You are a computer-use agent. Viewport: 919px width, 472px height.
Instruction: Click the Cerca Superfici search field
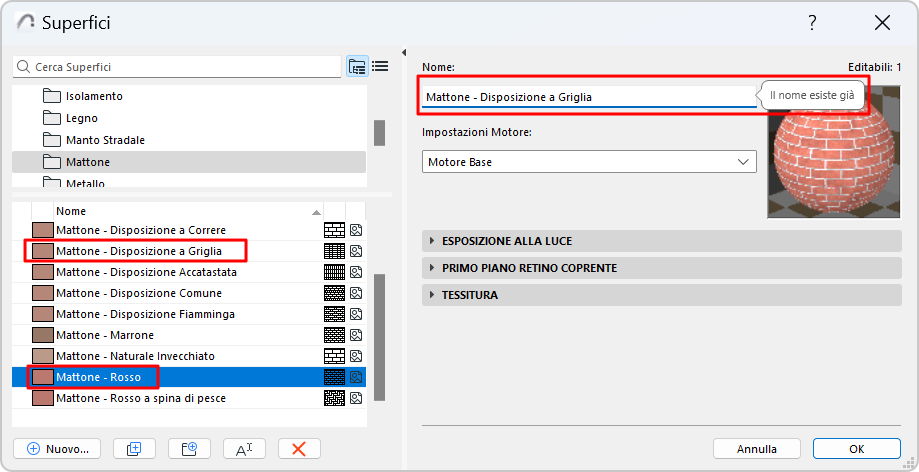coord(180,67)
